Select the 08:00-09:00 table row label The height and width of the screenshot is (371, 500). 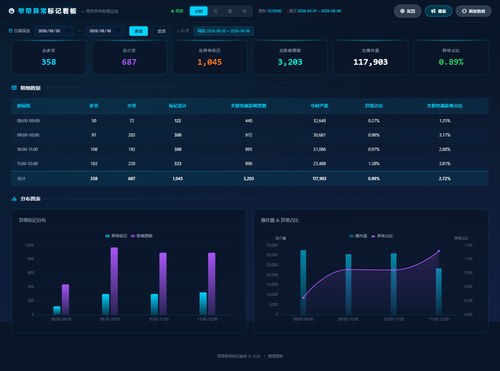tap(28, 121)
